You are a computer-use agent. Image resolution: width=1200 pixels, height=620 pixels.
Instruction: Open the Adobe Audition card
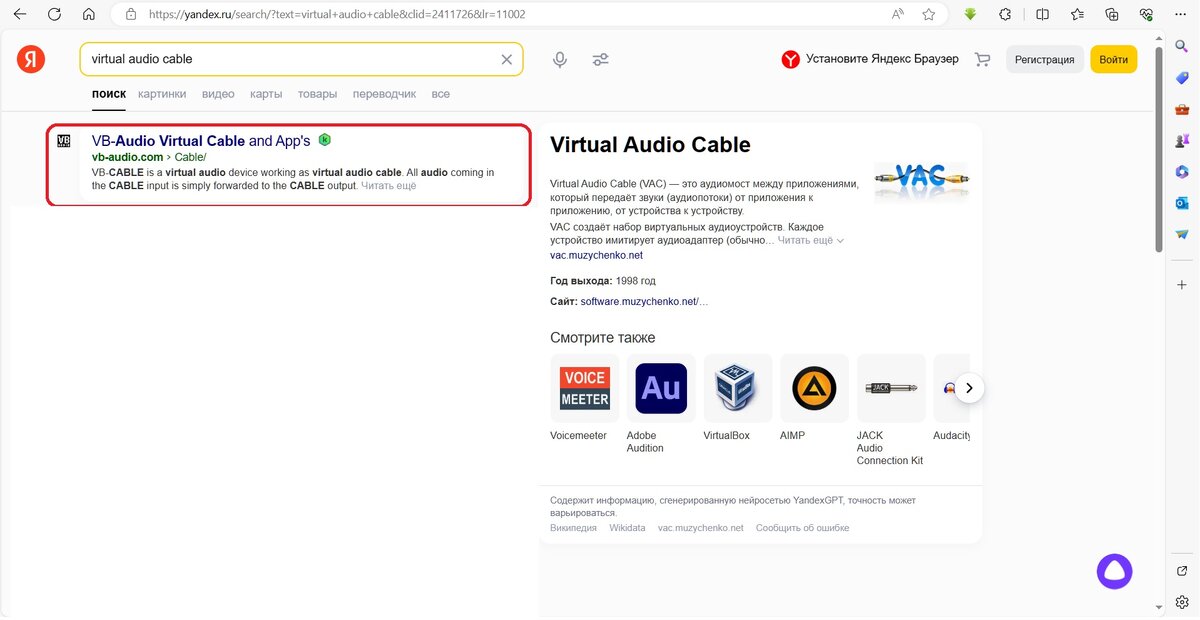[x=661, y=404]
